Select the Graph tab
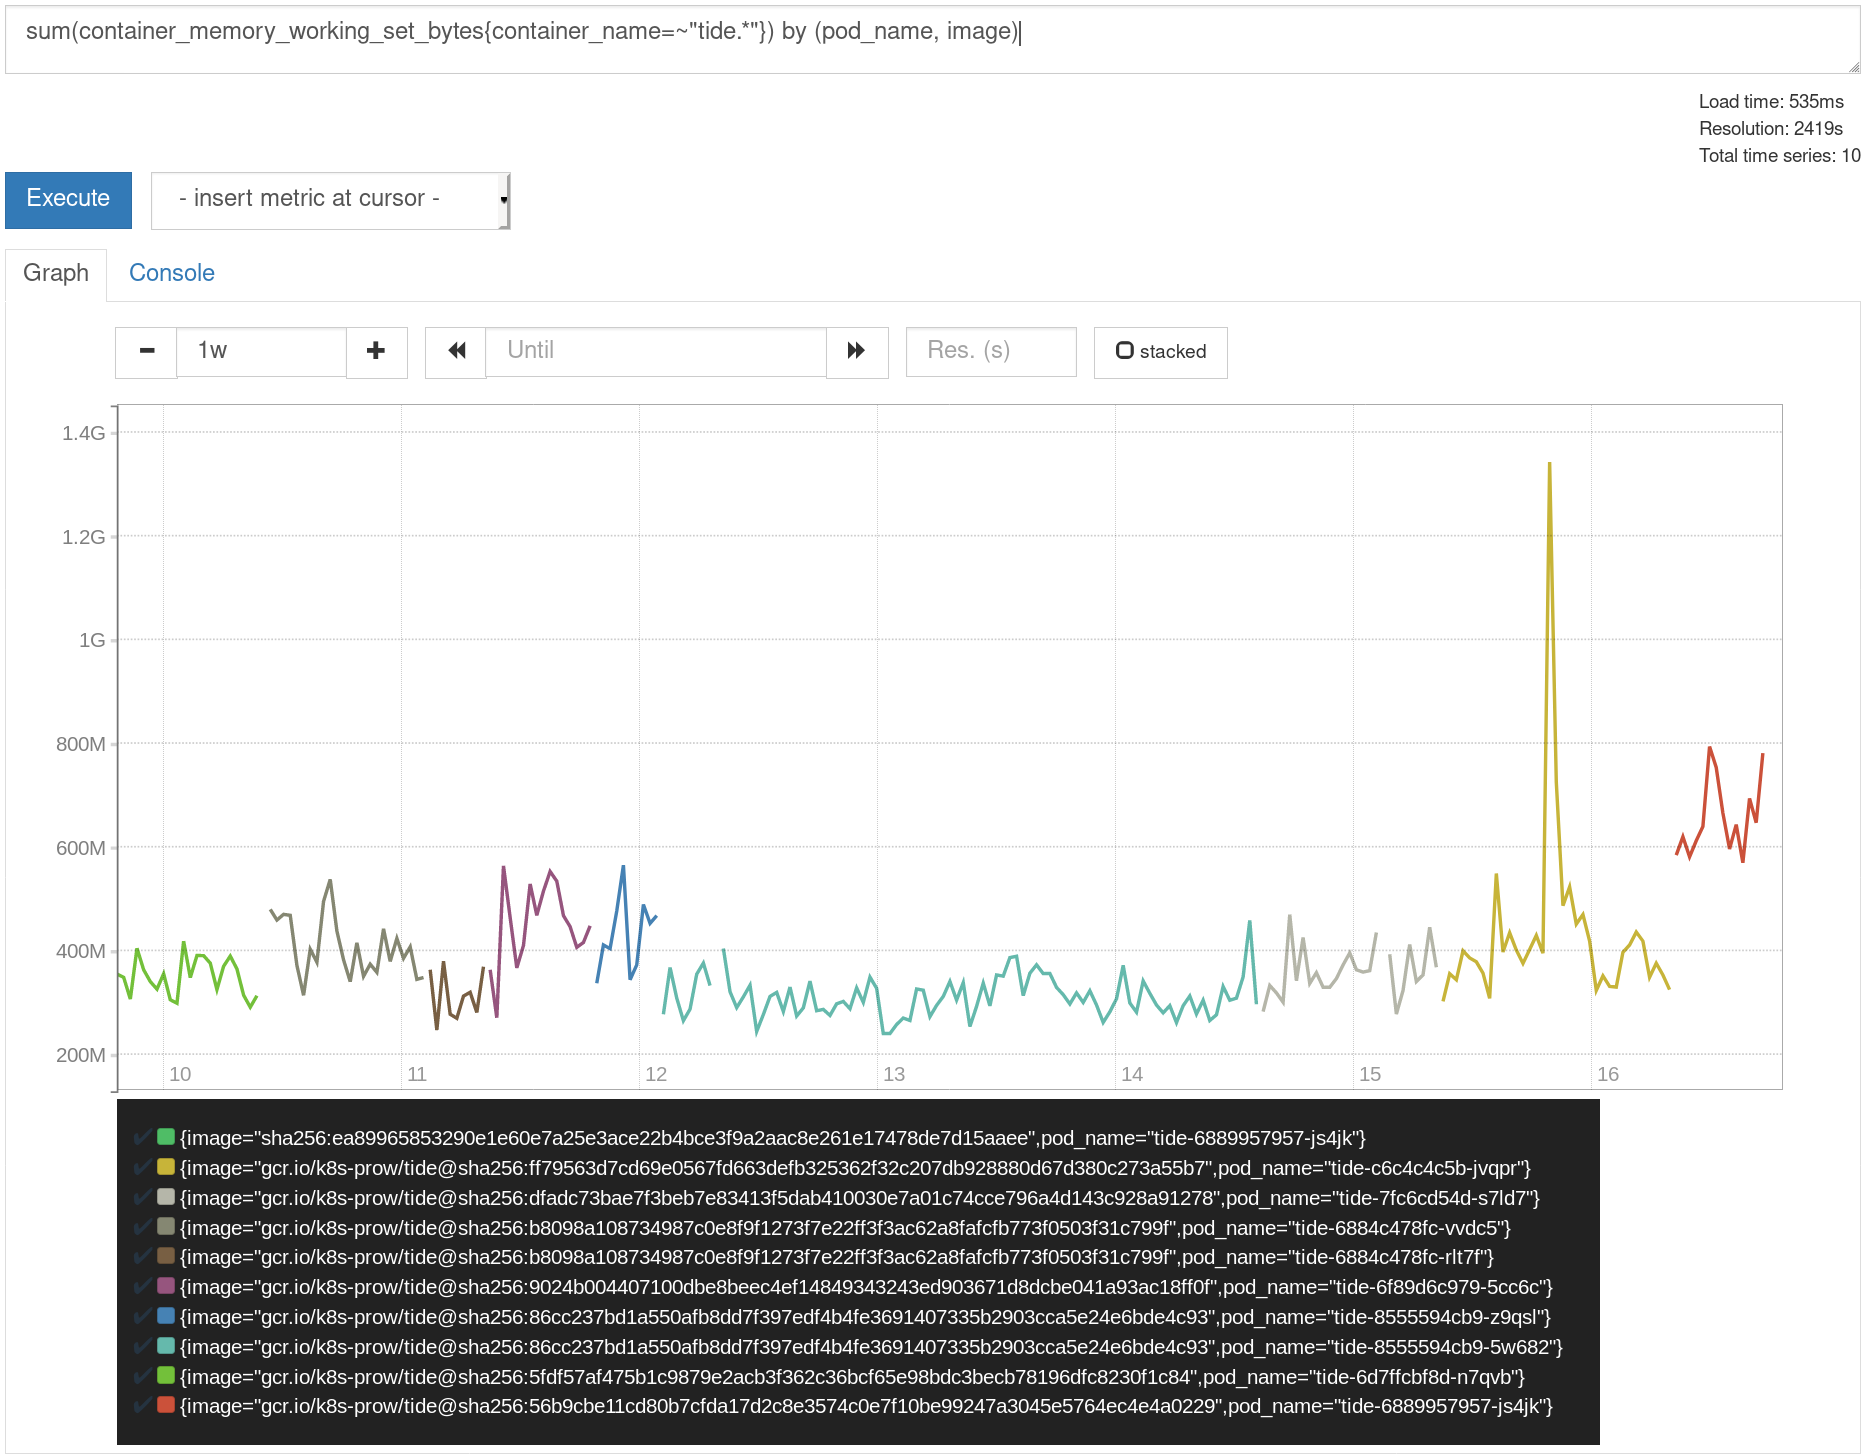Screen dimensions: 1867x1454 click(x=56, y=273)
